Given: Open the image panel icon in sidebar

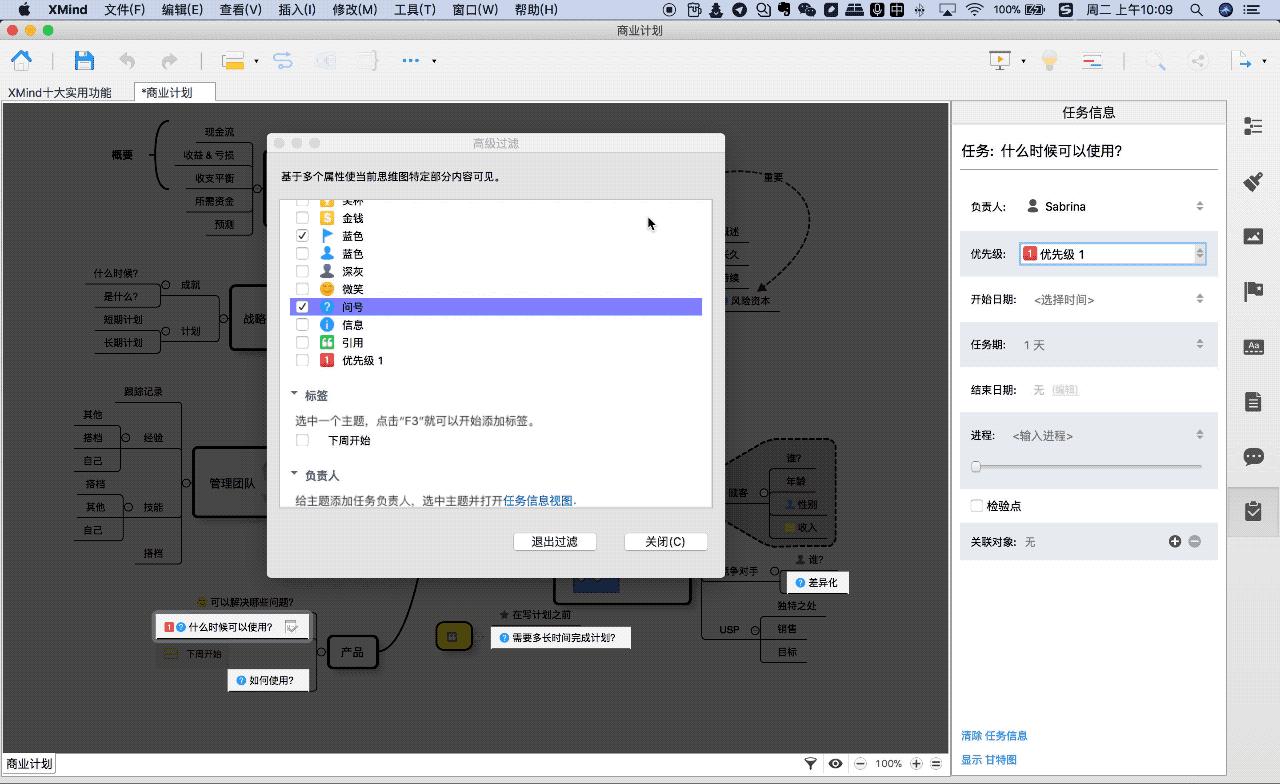Looking at the screenshot, I should (1252, 236).
